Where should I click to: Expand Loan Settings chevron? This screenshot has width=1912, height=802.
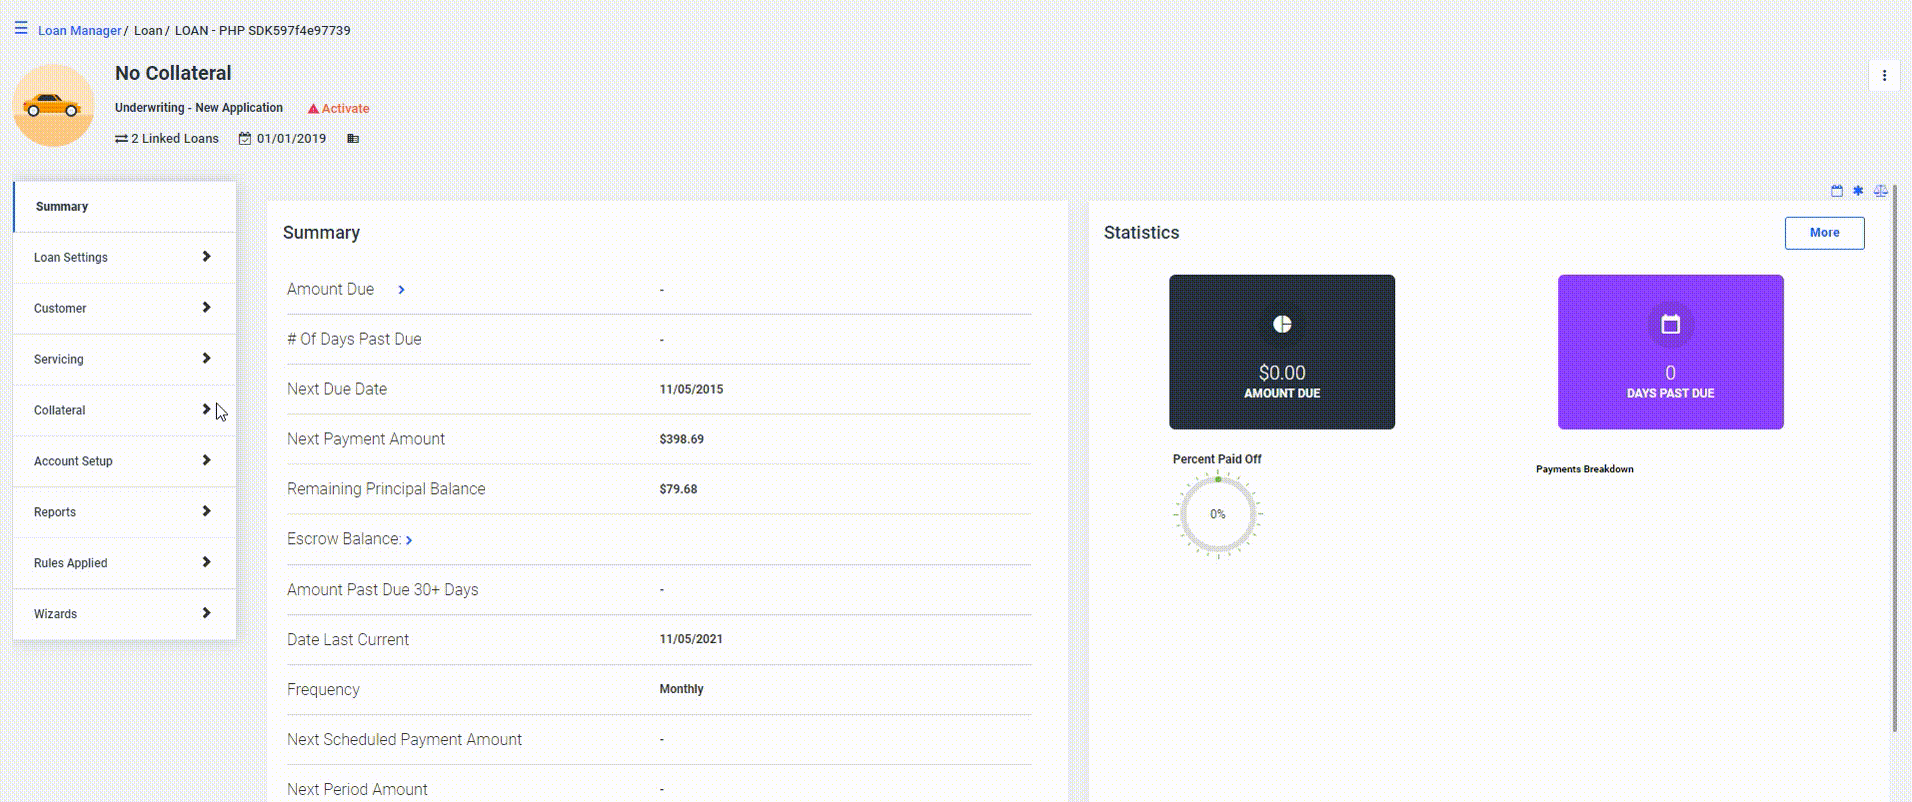point(206,257)
